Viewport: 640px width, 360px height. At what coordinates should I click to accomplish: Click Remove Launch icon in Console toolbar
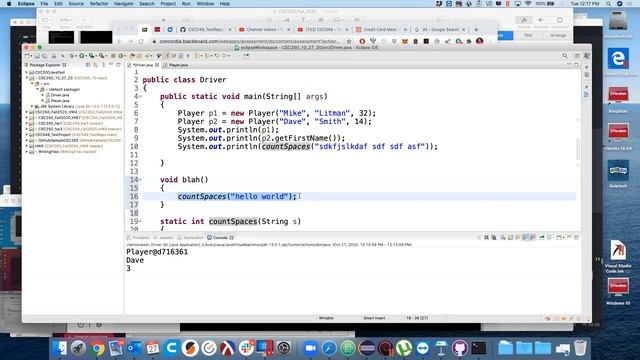click(487, 237)
